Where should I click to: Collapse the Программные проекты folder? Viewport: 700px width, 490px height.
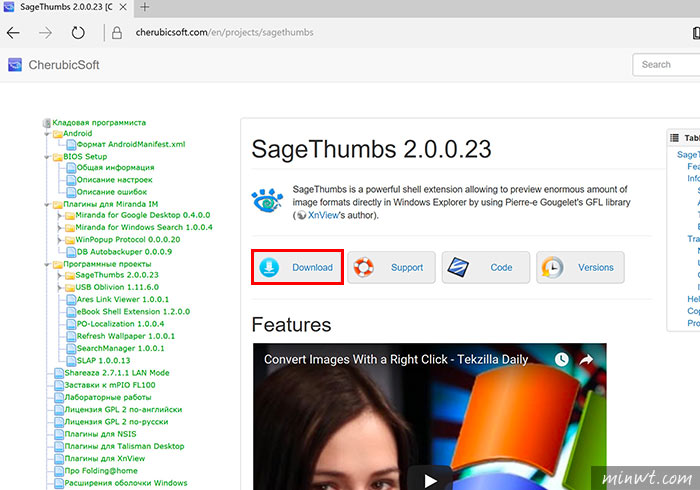(x=47, y=264)
